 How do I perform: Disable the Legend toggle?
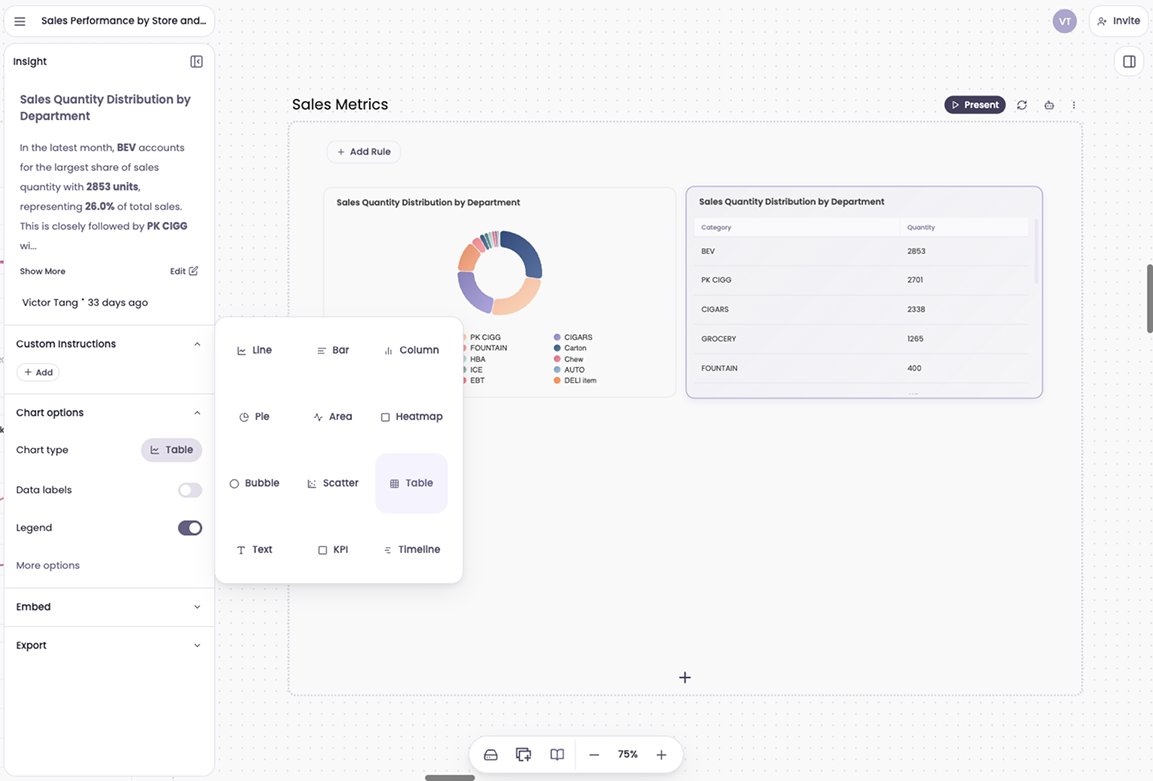click(189, 527)
